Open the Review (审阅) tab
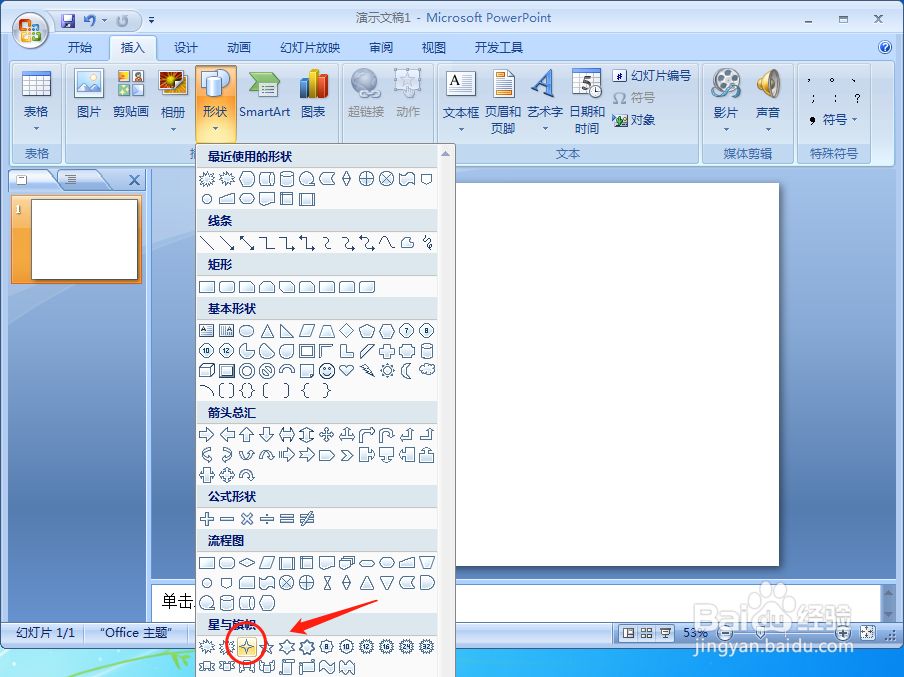The width and height of the screenshot is (904, 677). click(x=381, y=47)
